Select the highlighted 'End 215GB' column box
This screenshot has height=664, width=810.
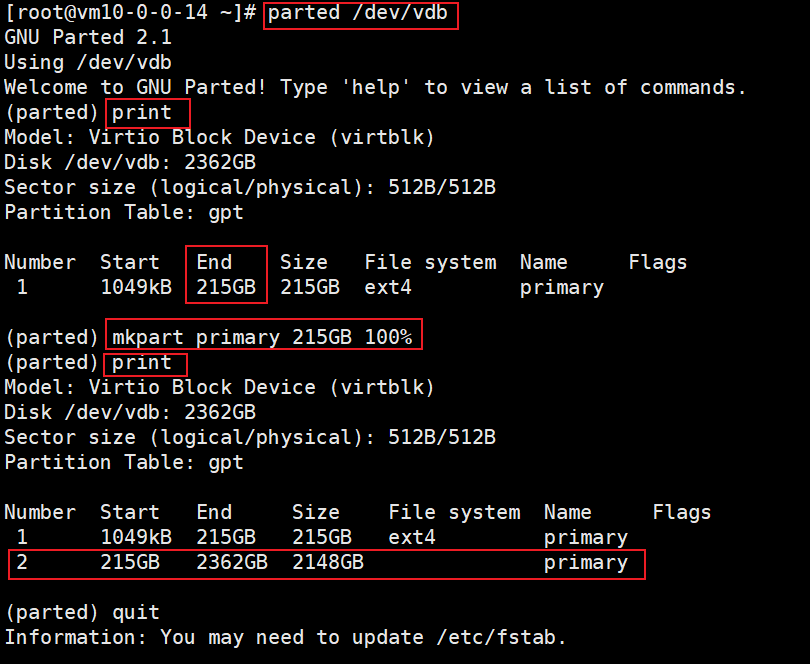coord(226,274)
